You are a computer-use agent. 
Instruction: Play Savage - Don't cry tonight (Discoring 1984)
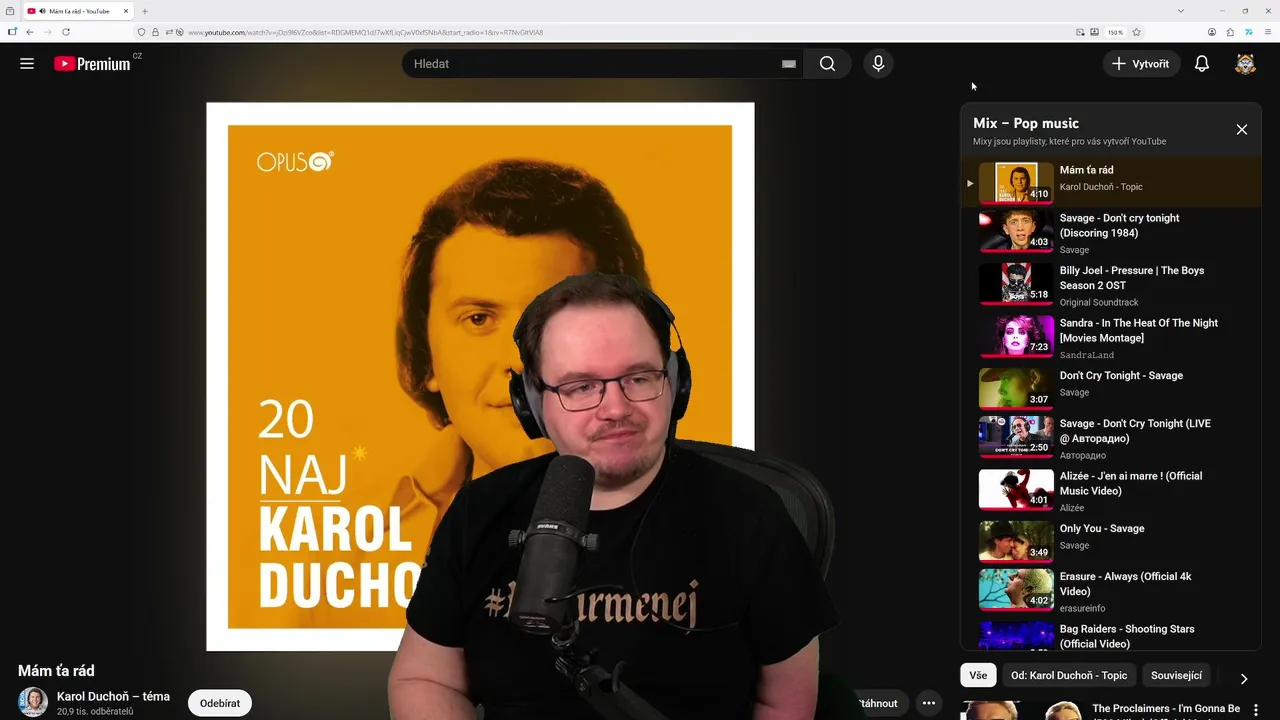1110,232
